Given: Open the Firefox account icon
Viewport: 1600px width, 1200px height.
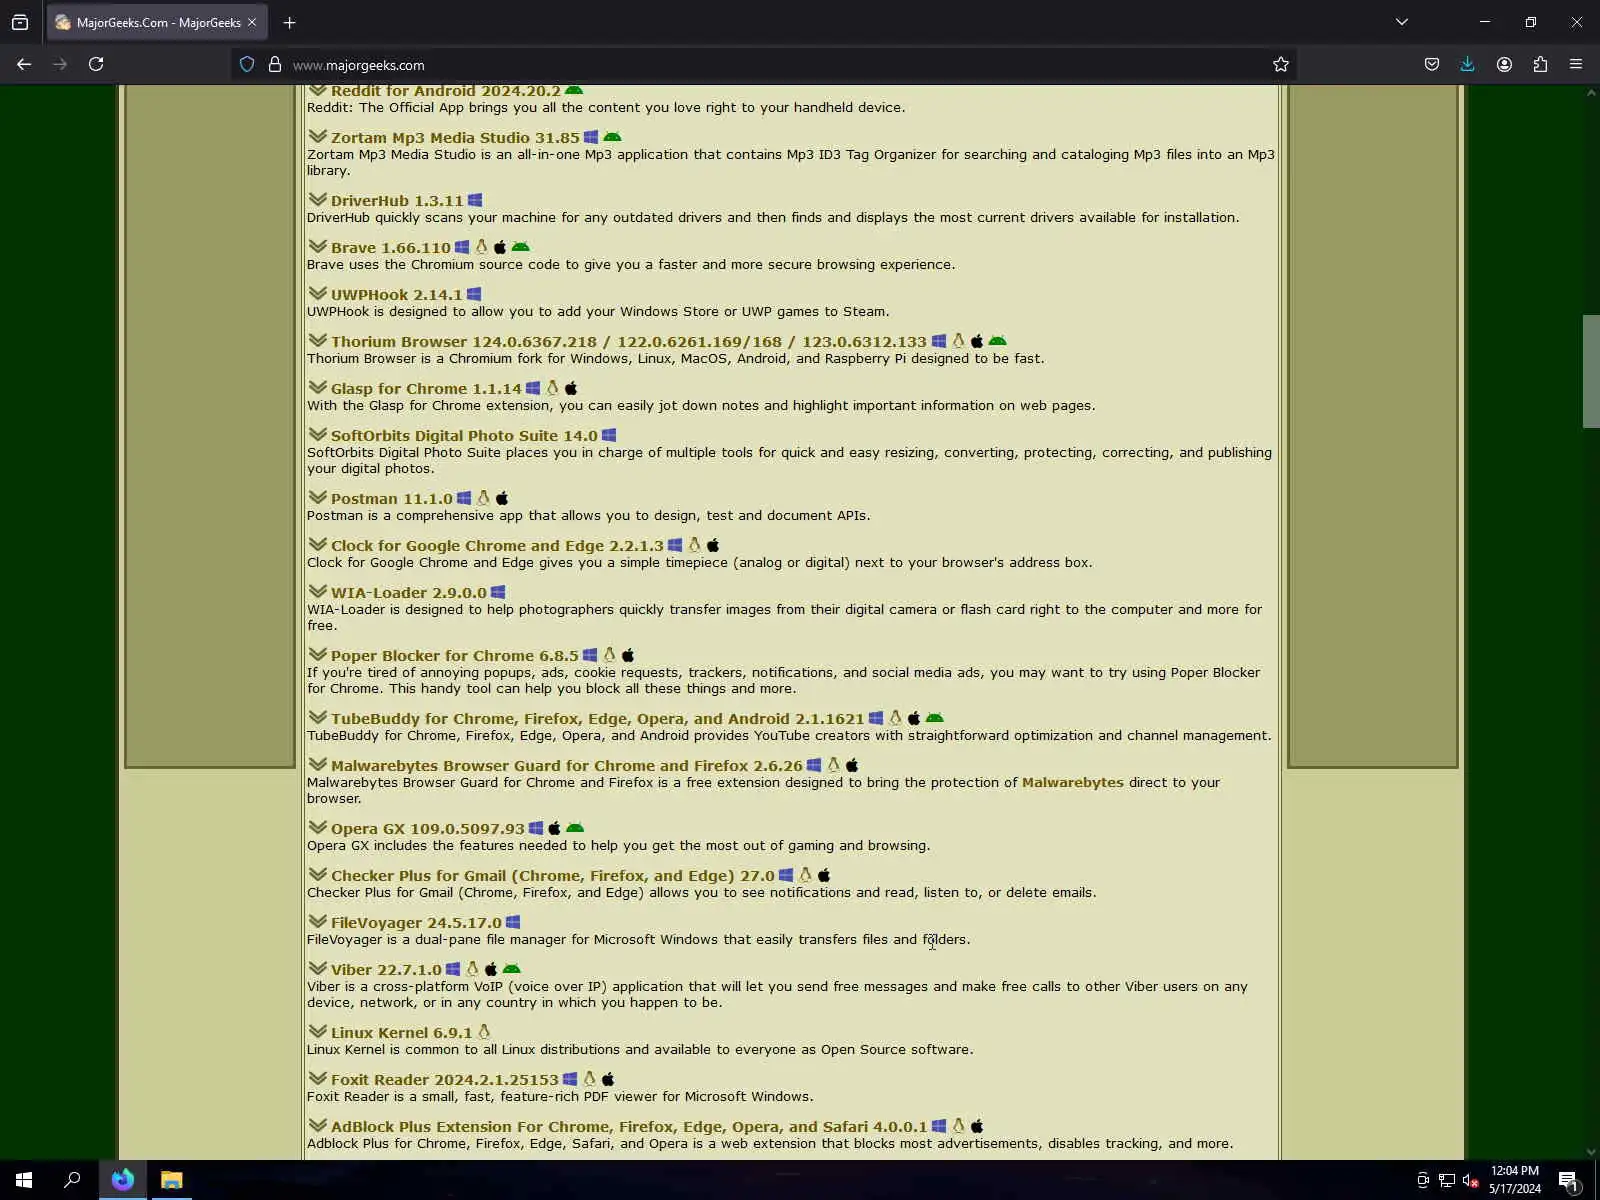Looking at the screenshot, I should tap(1504, 64).
